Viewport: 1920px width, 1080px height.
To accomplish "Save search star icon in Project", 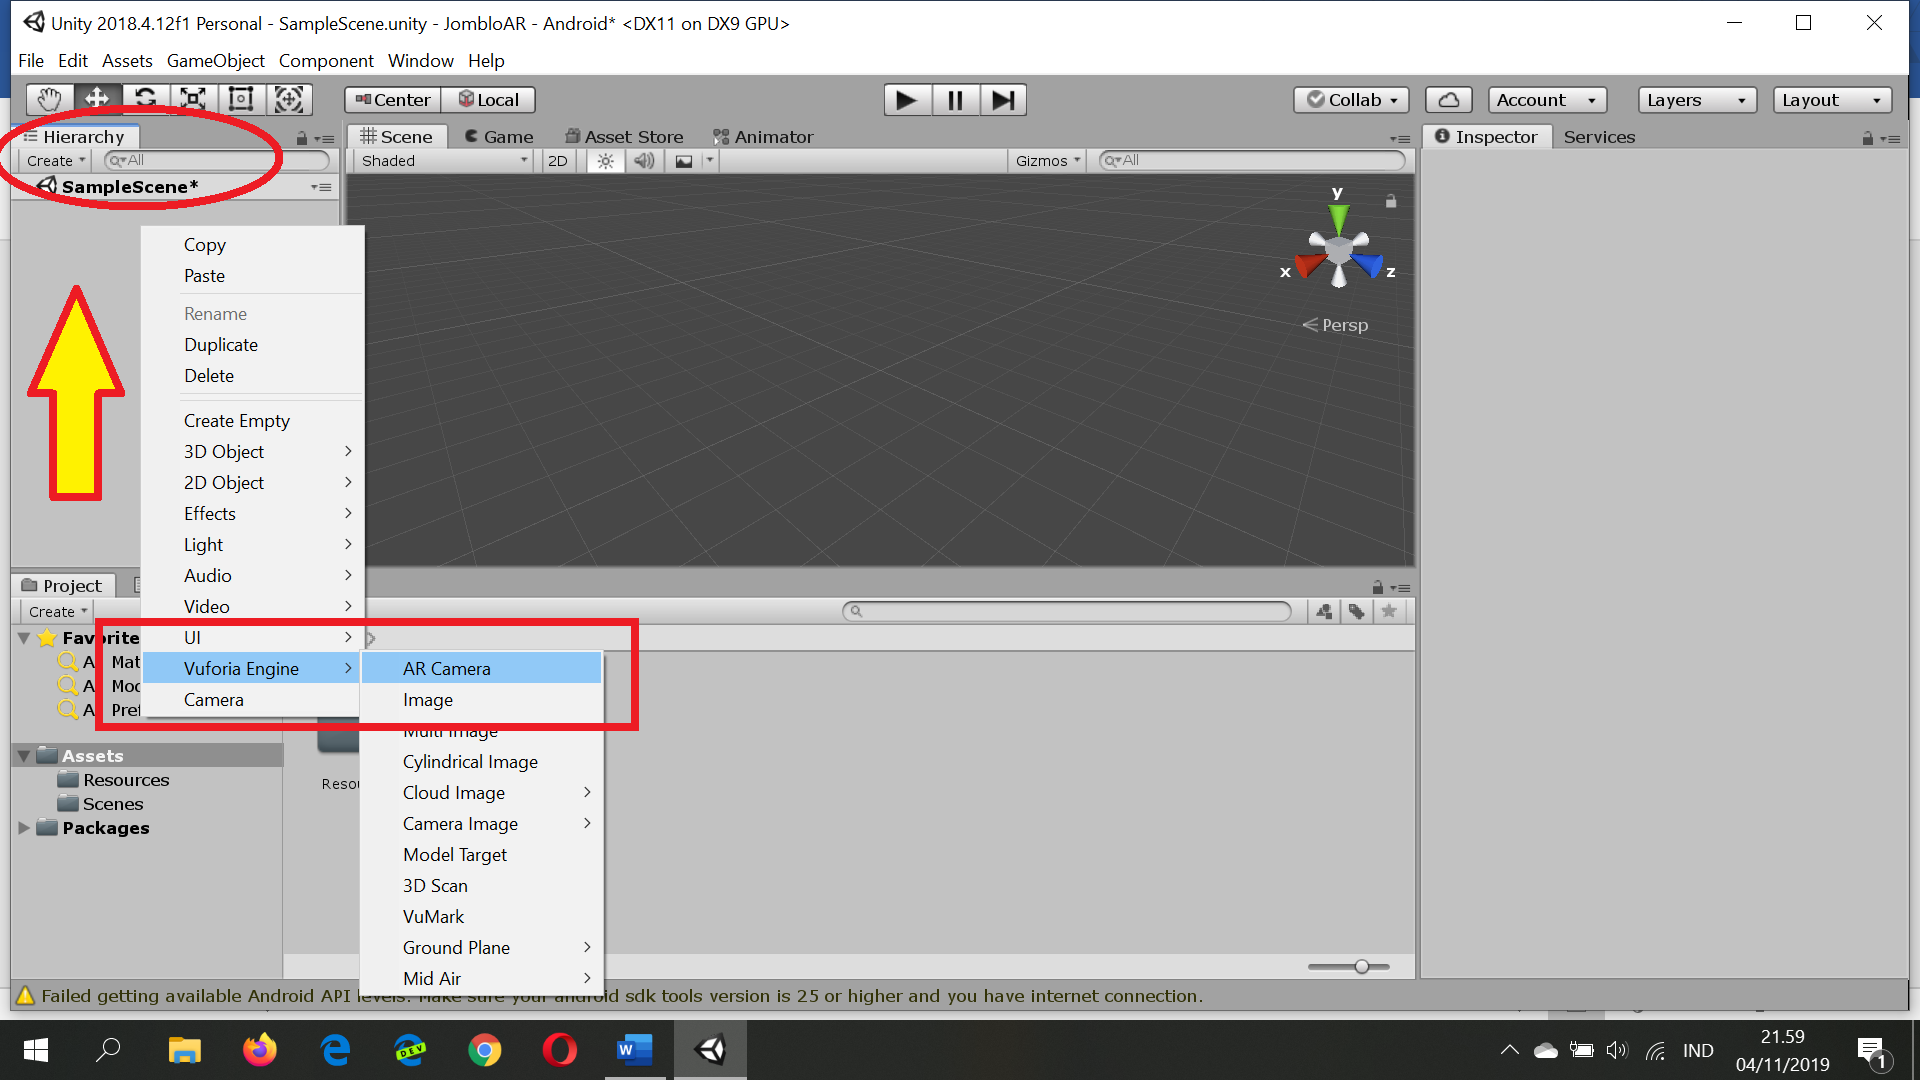I will (x=1388, y=611).
